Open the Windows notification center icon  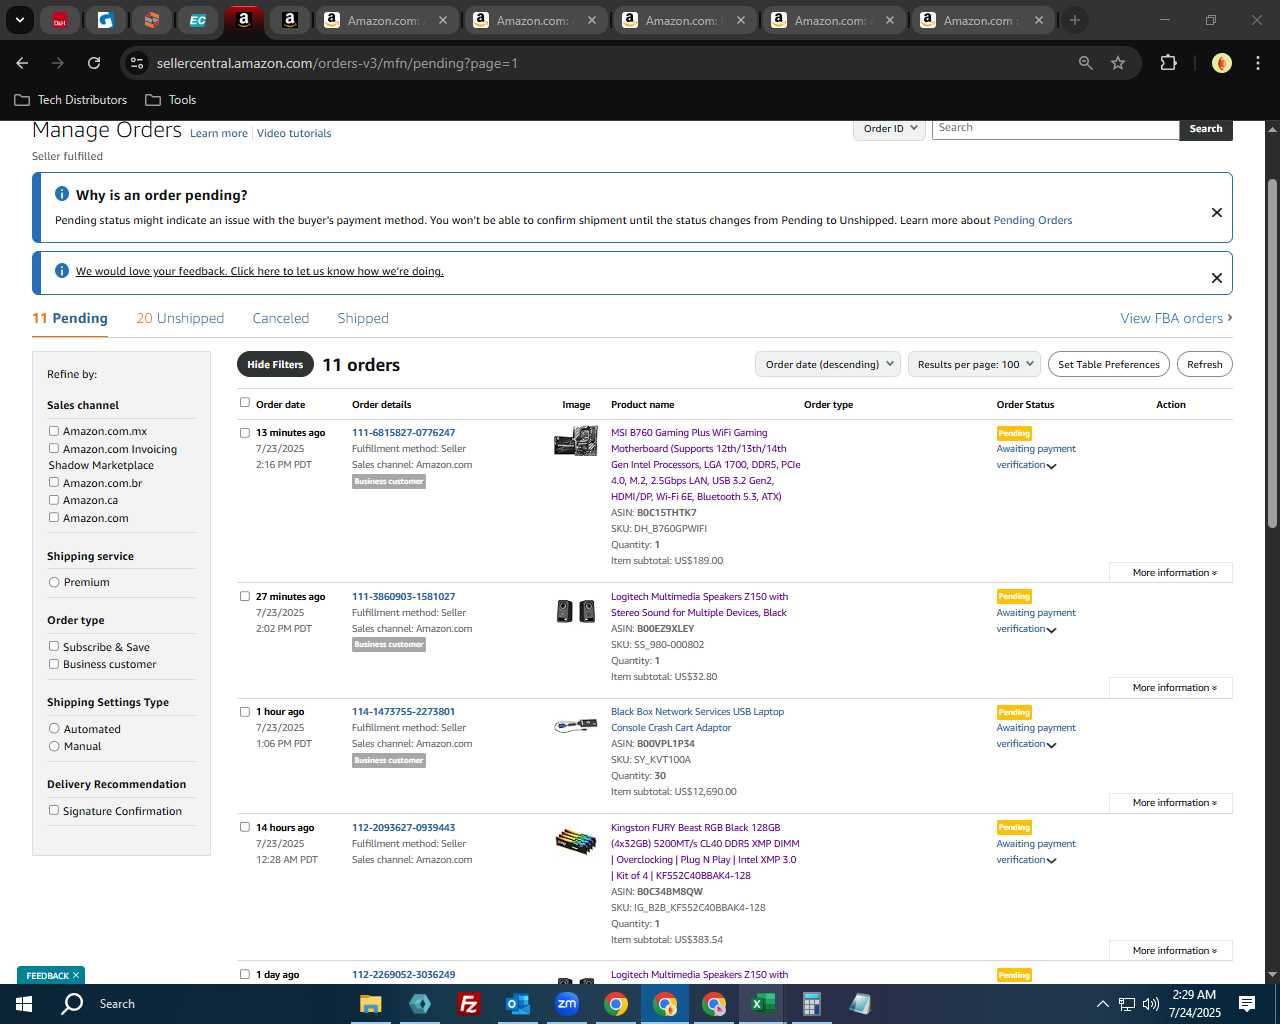click(1247, 1003)
